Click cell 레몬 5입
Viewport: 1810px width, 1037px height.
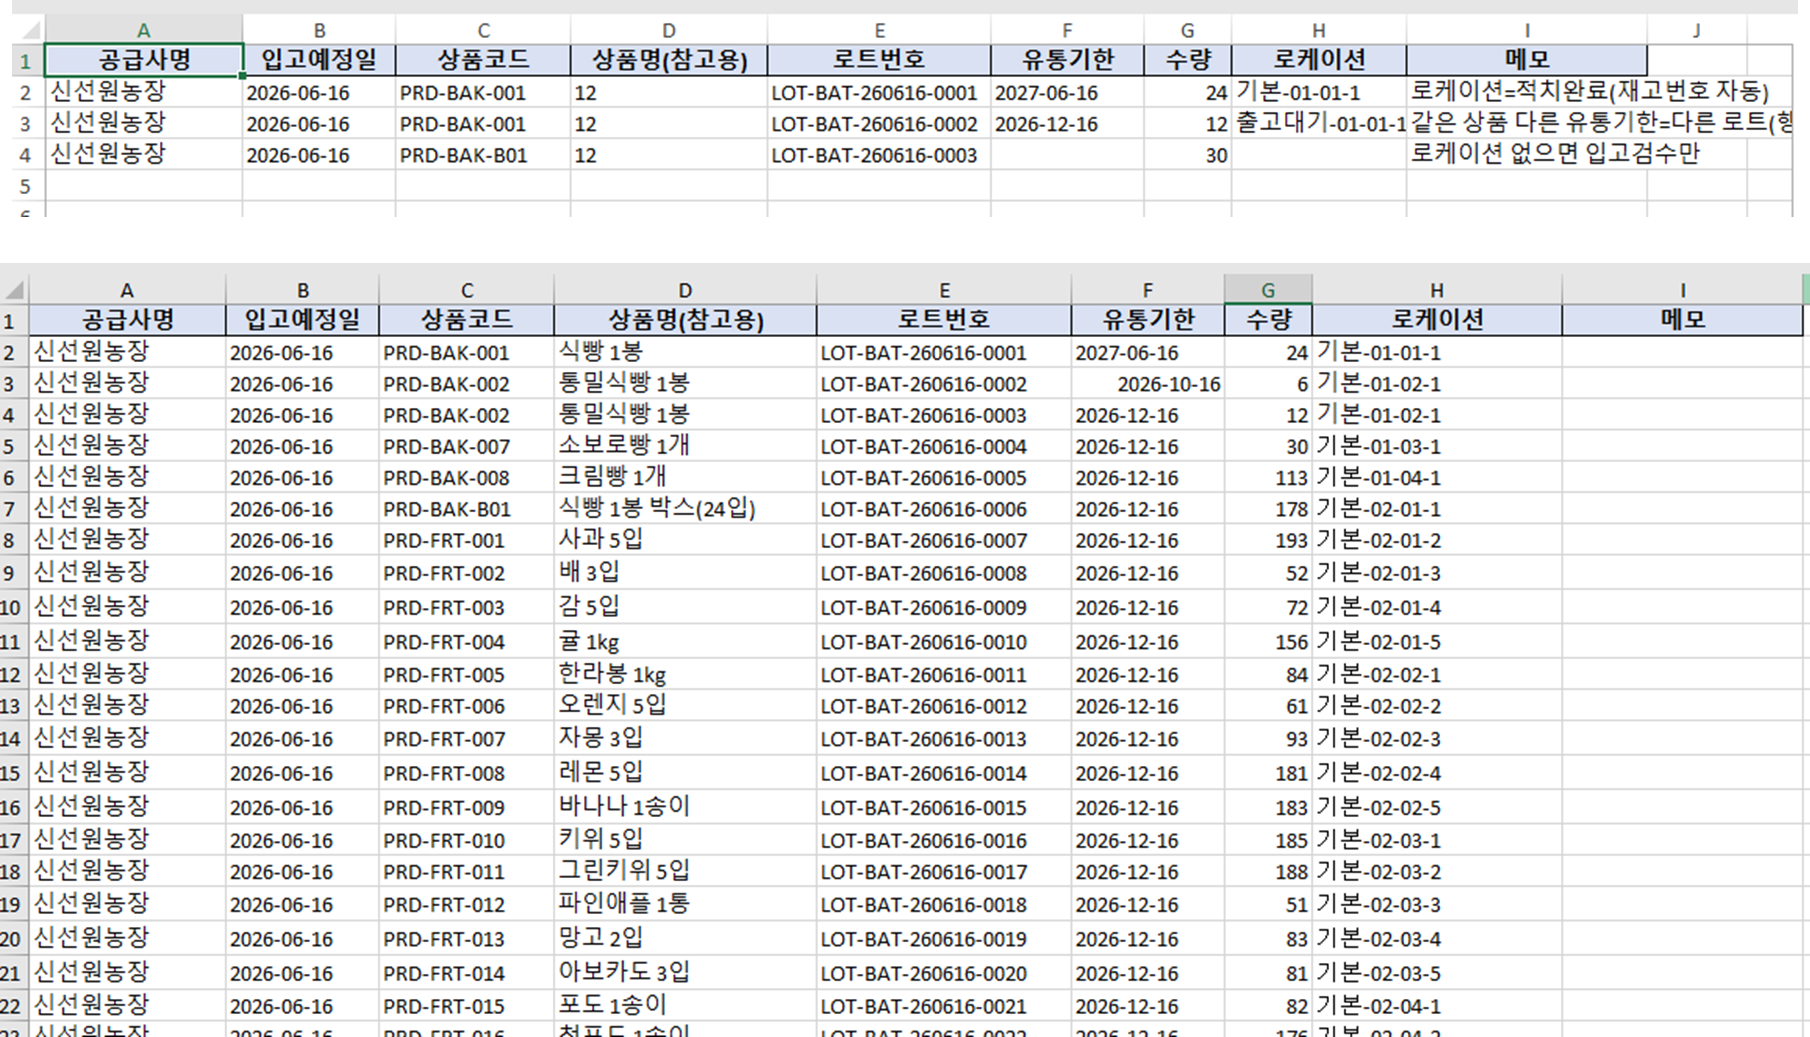684,773
